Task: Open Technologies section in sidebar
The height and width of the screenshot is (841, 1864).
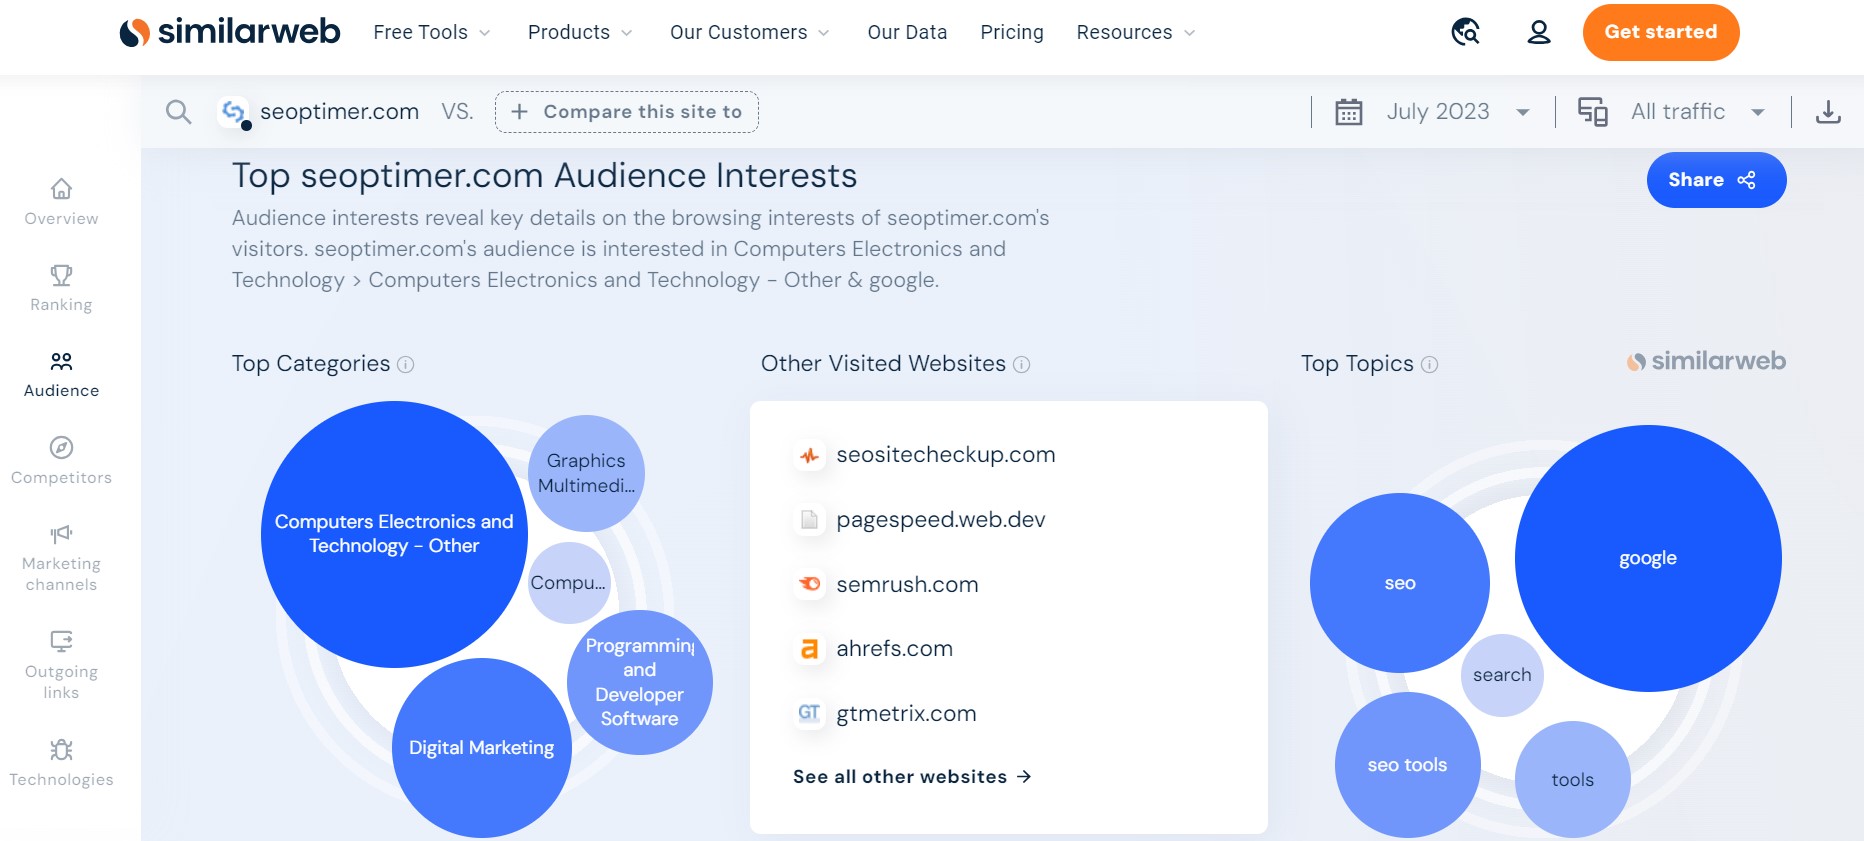Action: [61, 763]
